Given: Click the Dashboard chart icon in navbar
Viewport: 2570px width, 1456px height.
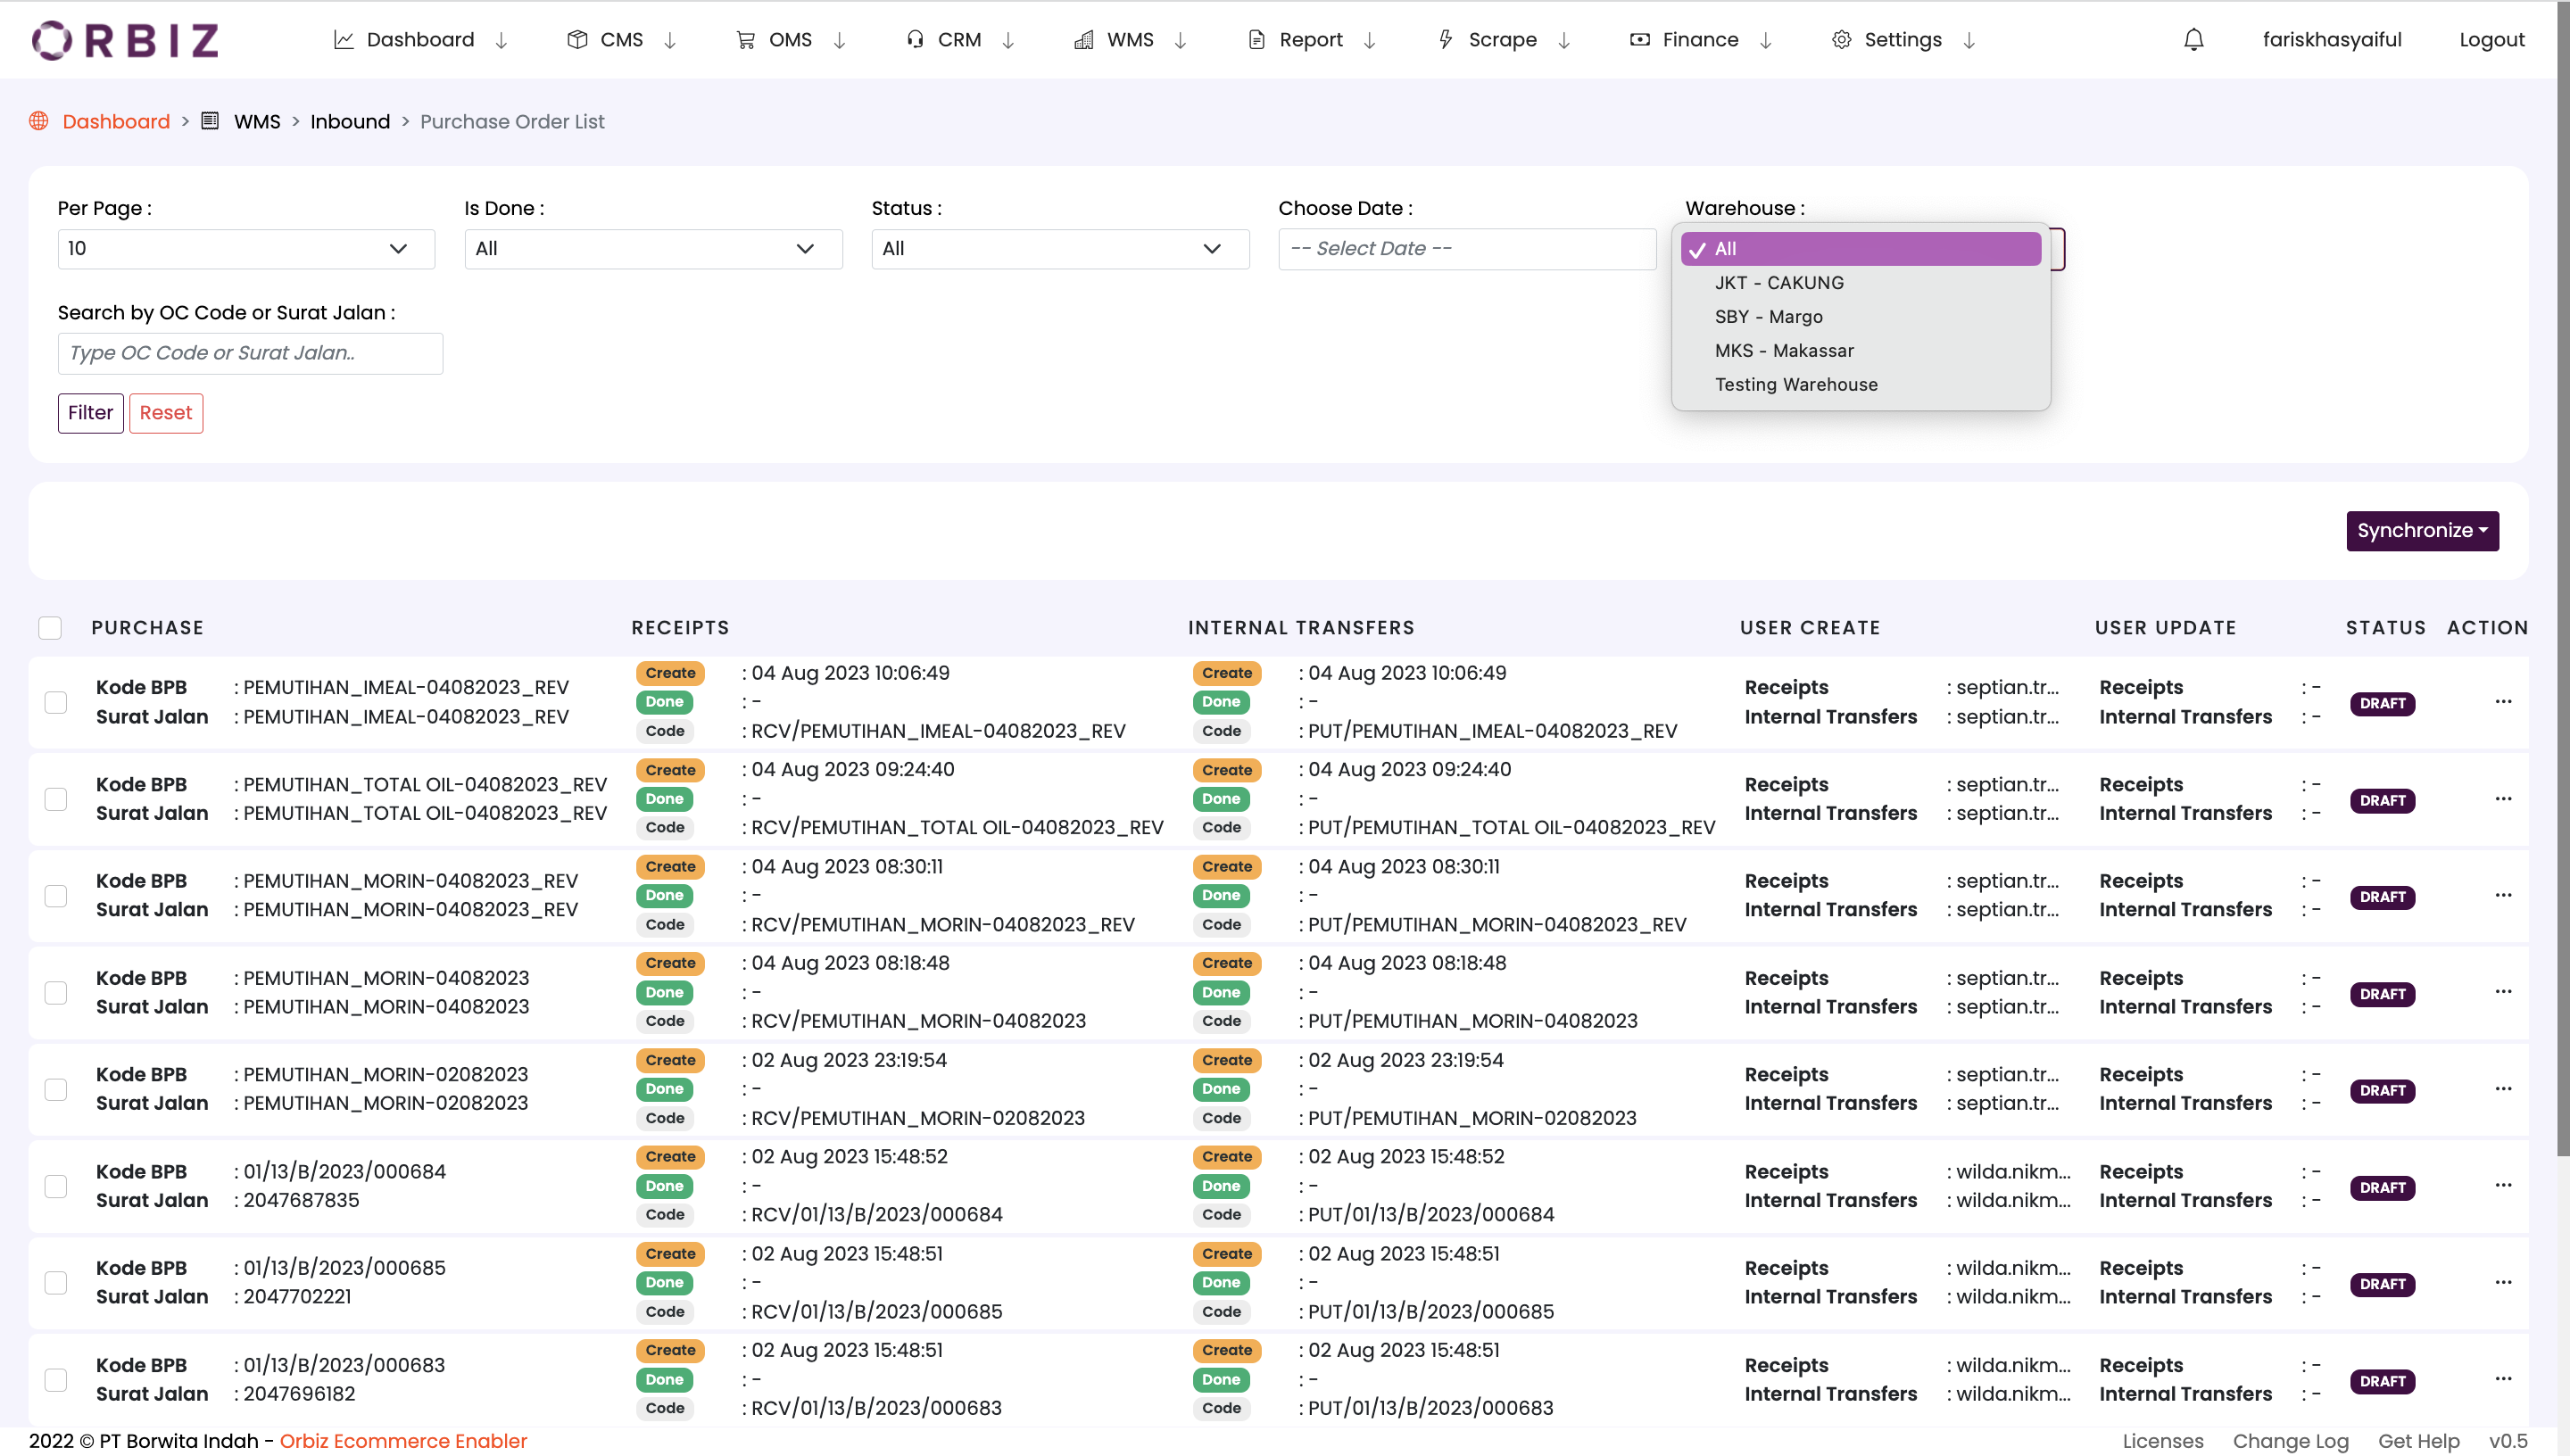Looking at the screenshot, I should point(343,40).
